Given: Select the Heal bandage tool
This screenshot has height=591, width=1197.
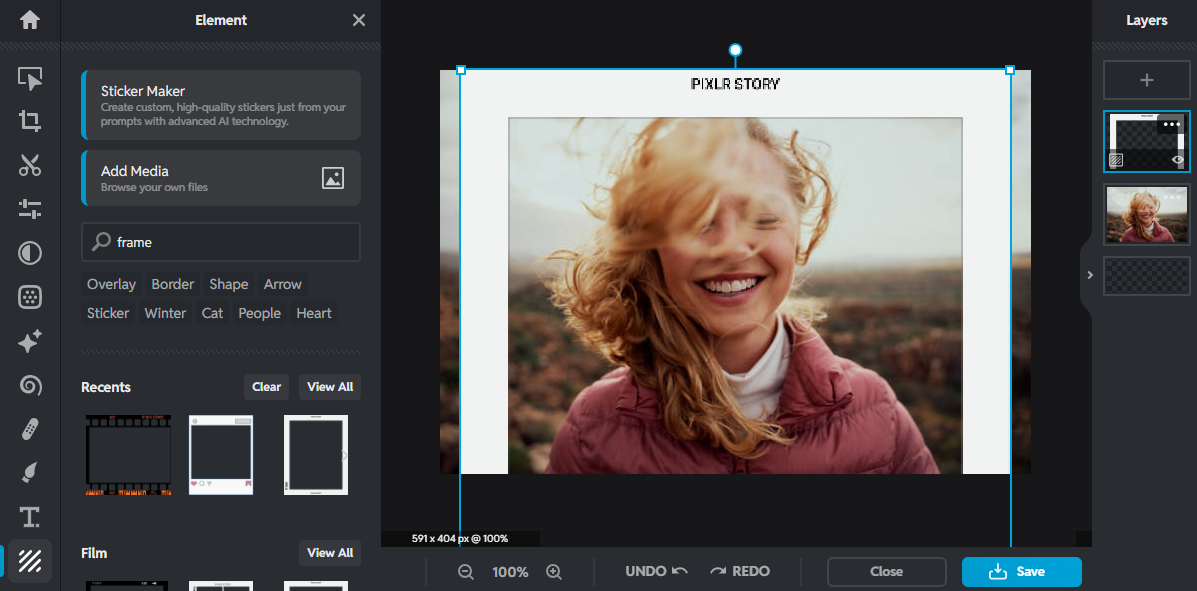Looking at the screenshot, I should click(30, 430).
